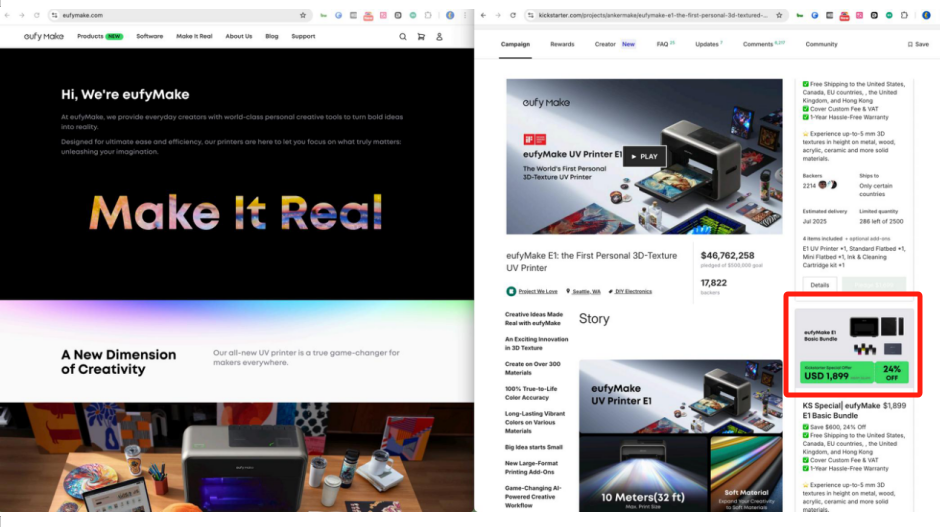Click the Details button on reward card
This screenshot has width=940, height=529.
[x=820, y=285]
